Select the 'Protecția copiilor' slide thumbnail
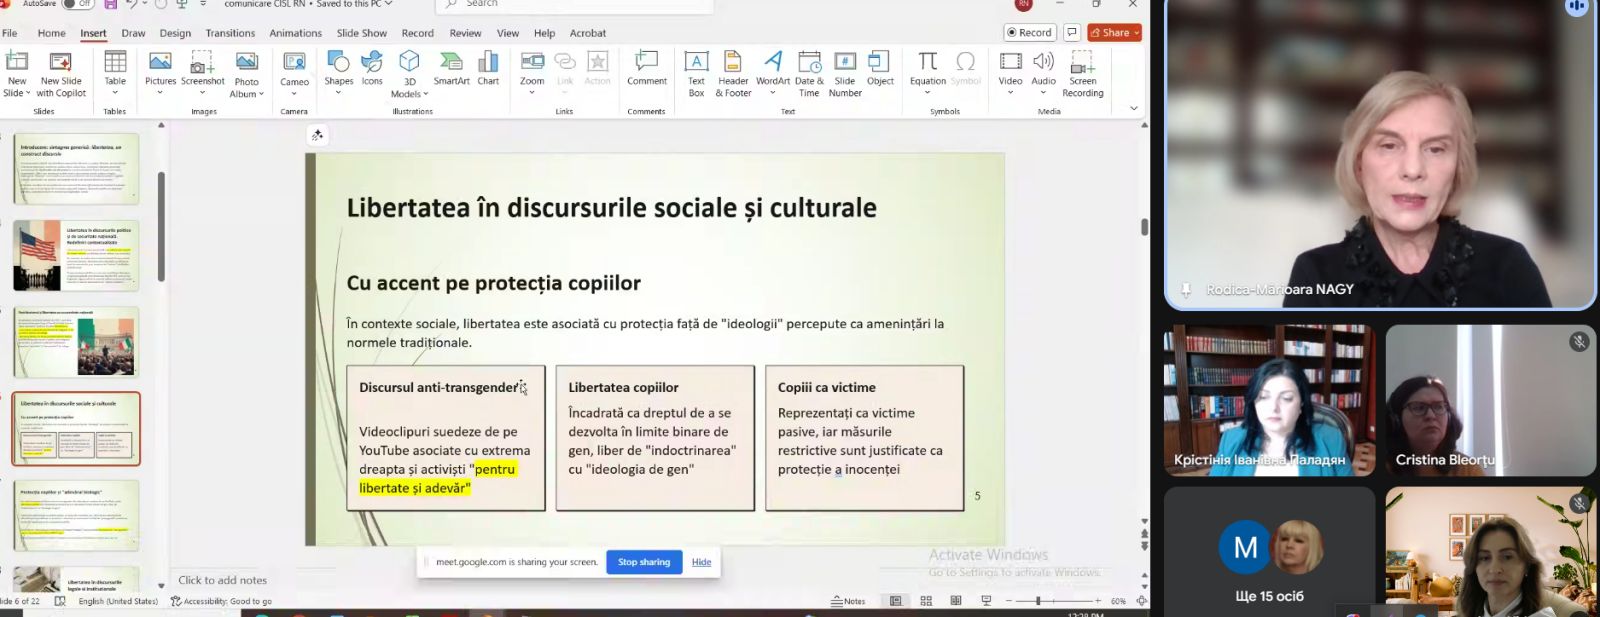The image size is (1600, 617). 76,515
